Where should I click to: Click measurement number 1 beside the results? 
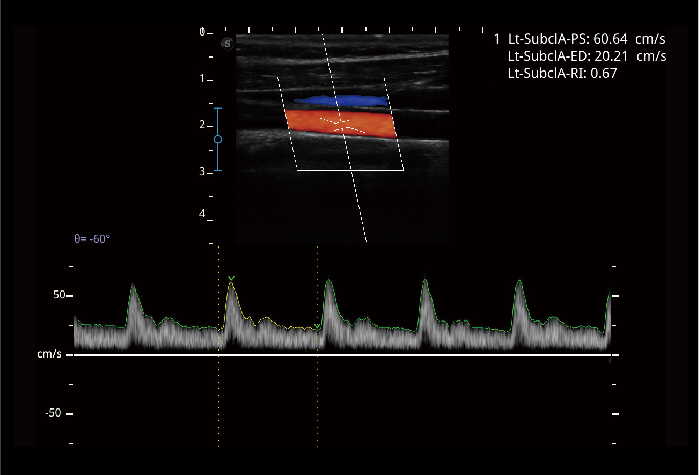coord(497,39)
